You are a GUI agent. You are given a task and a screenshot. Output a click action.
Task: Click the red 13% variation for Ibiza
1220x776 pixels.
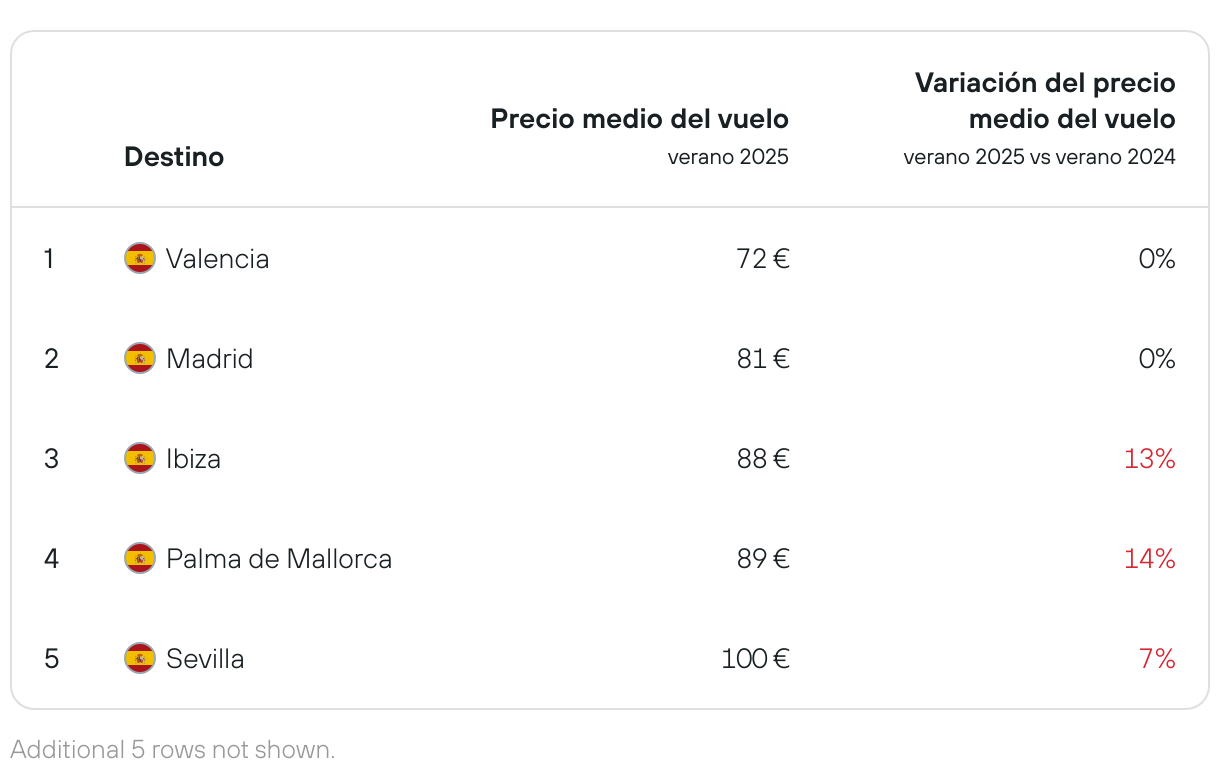click(x=1149, y=459)
